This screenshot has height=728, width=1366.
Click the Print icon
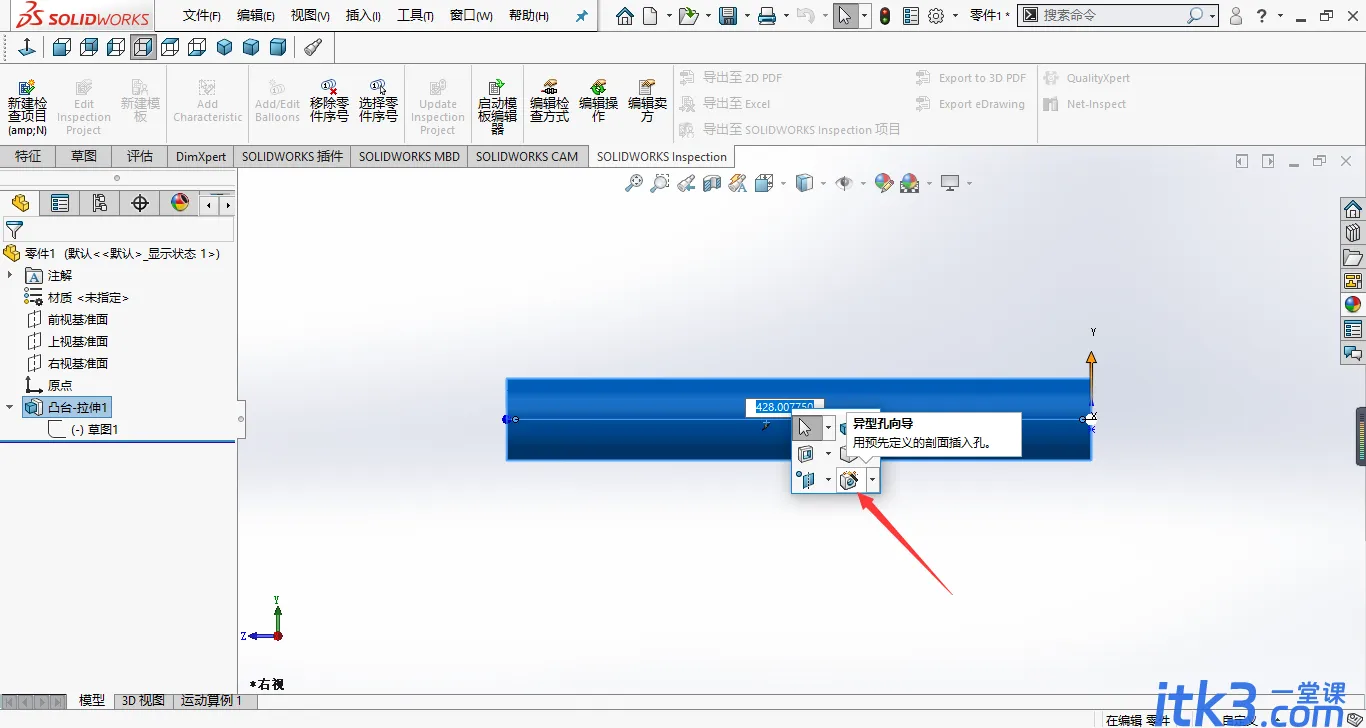tap(767, 16)
